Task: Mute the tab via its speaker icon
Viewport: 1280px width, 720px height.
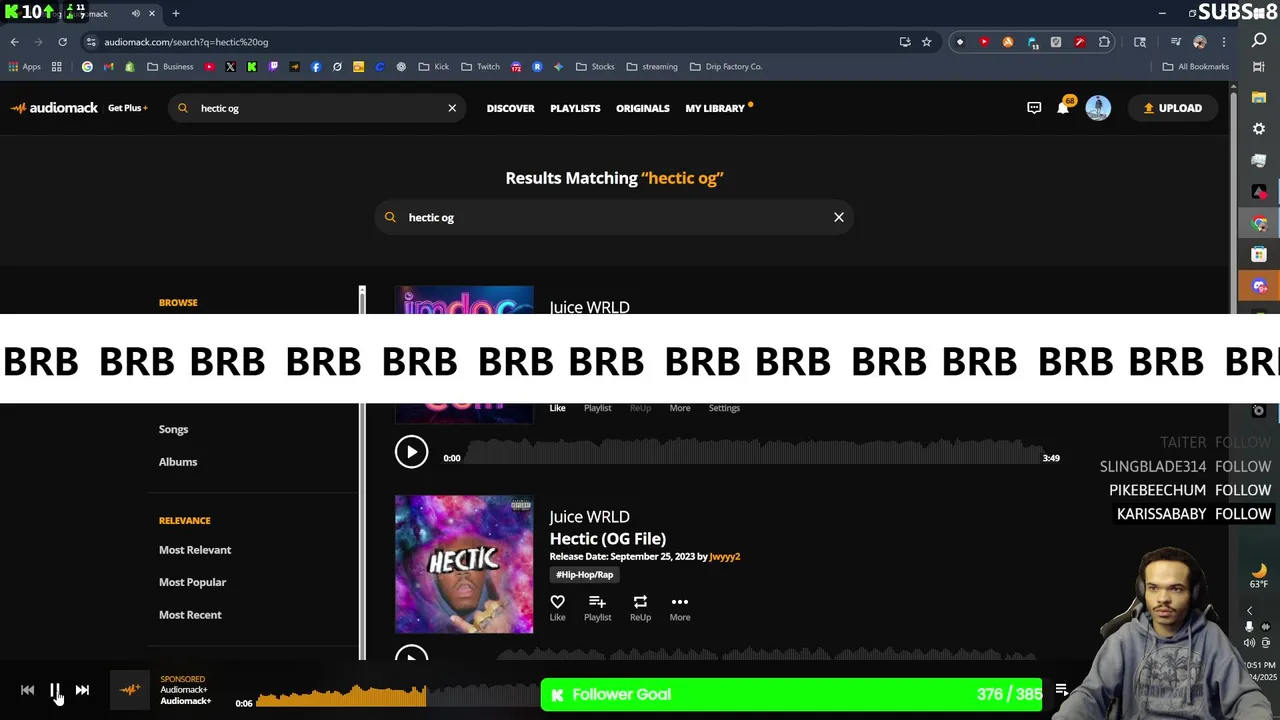Action: coord(135,14)
